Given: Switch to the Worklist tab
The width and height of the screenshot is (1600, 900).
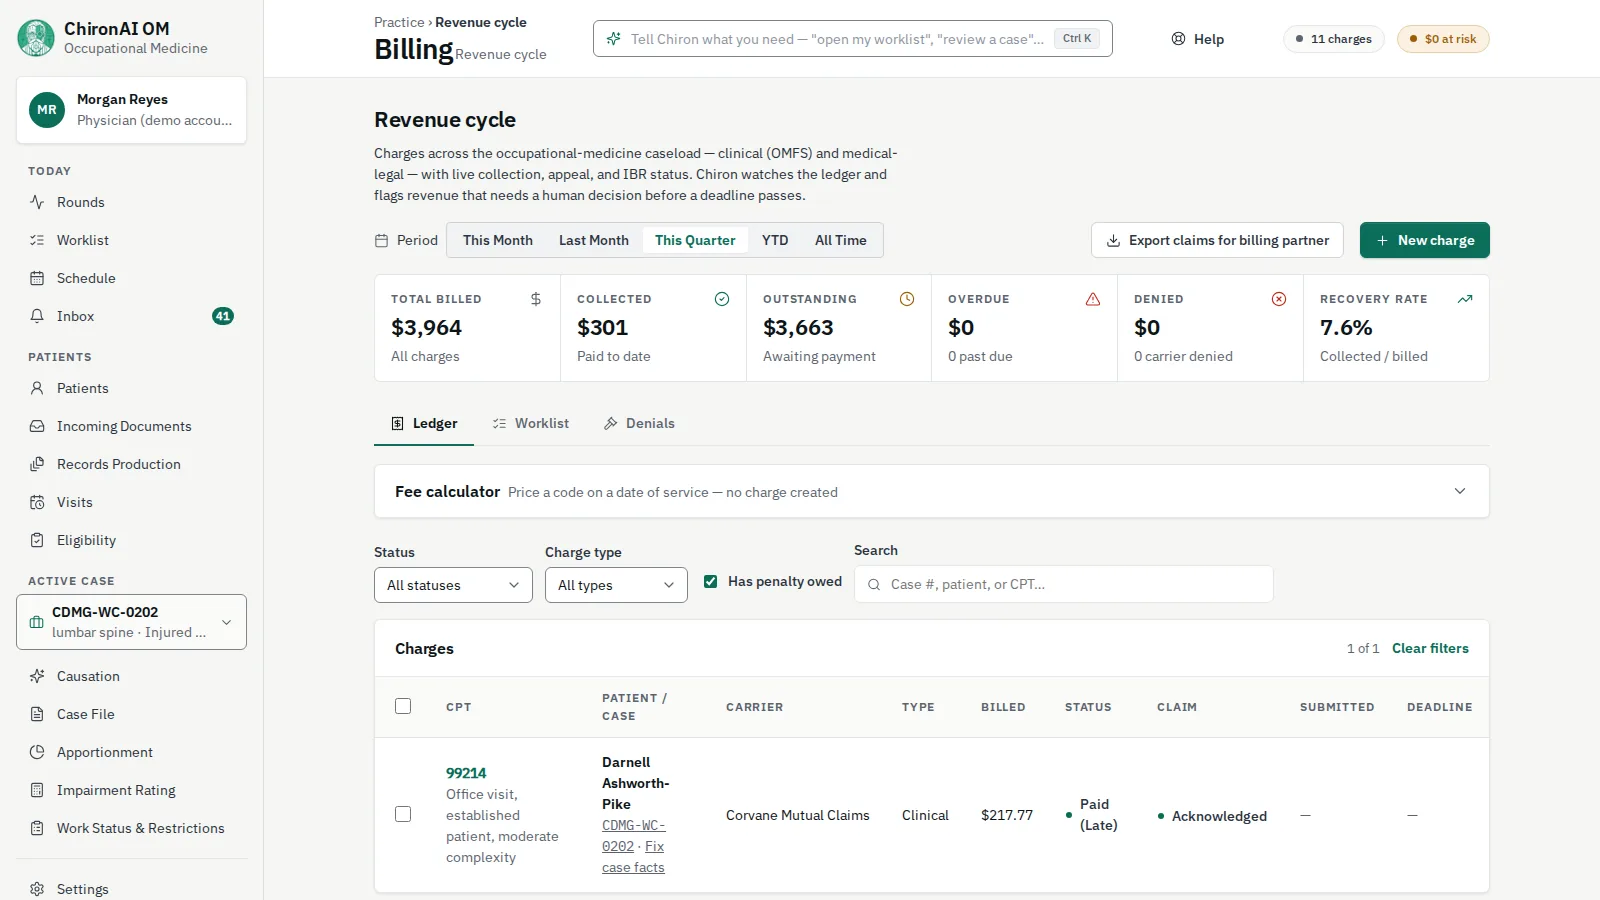Looking at the screenshot, I should [x=531, y=423].
